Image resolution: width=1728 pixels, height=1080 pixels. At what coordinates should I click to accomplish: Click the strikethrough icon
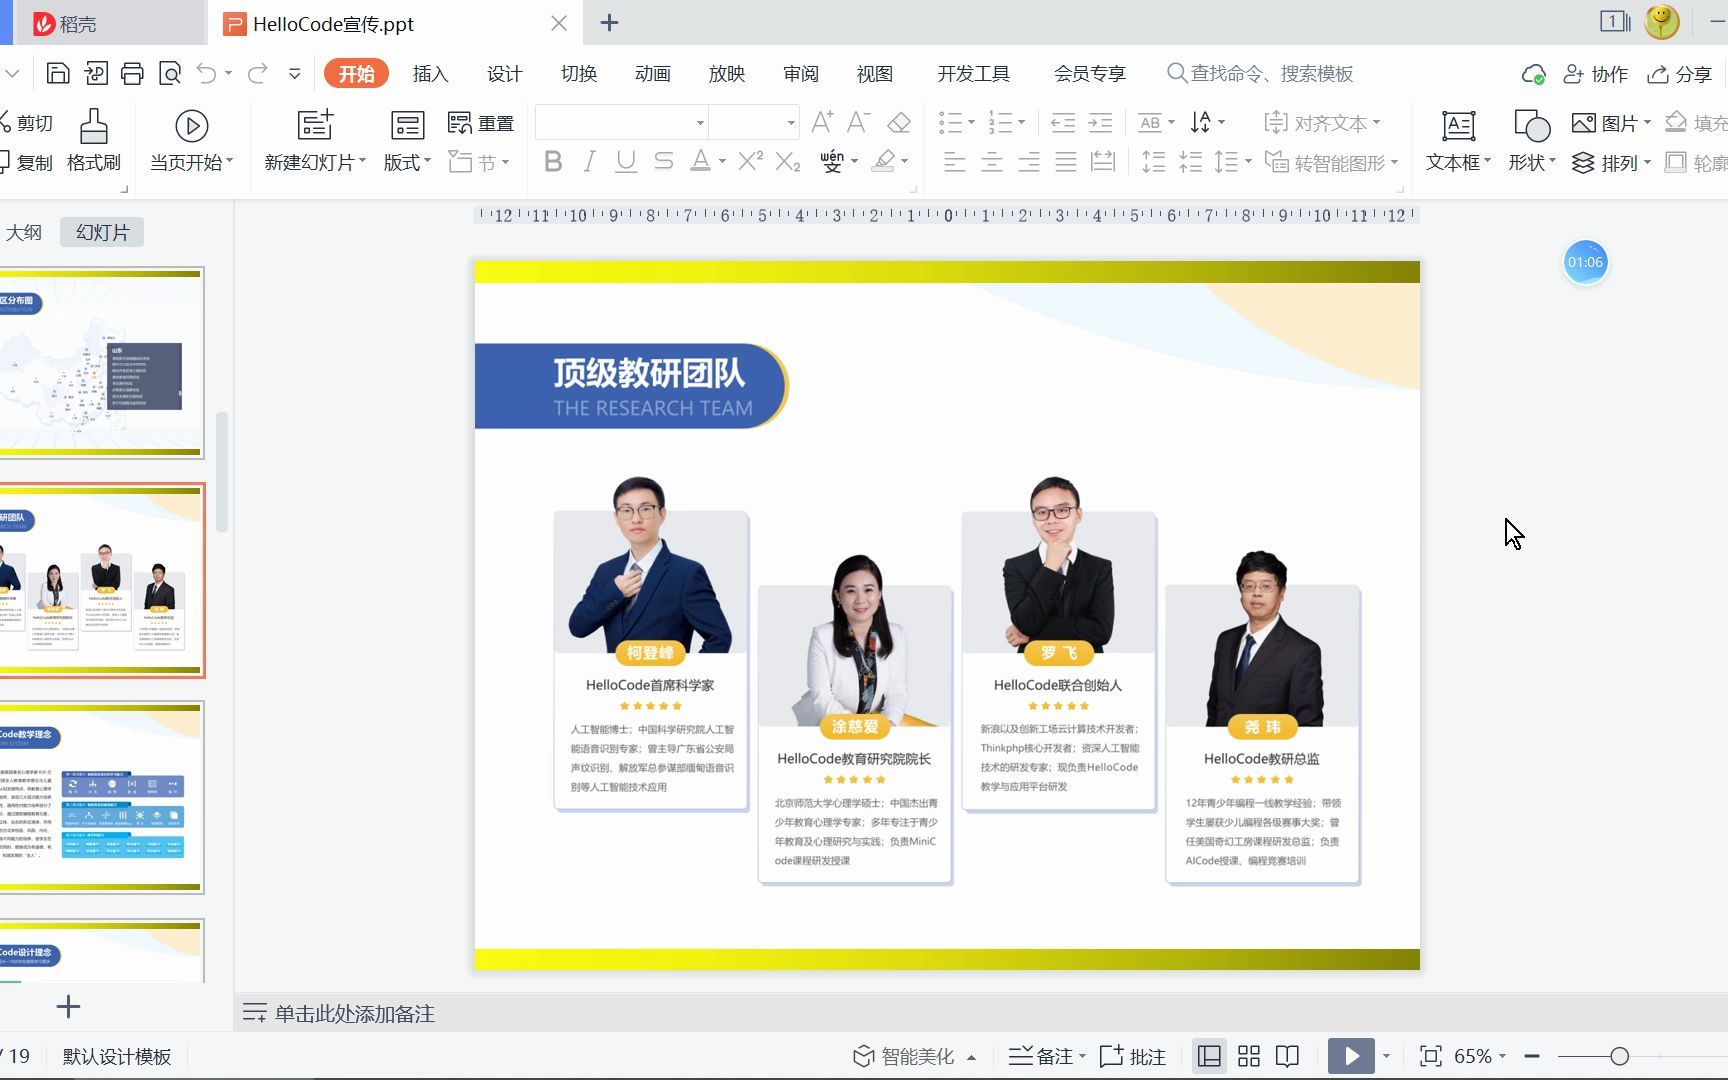[663, 161]
